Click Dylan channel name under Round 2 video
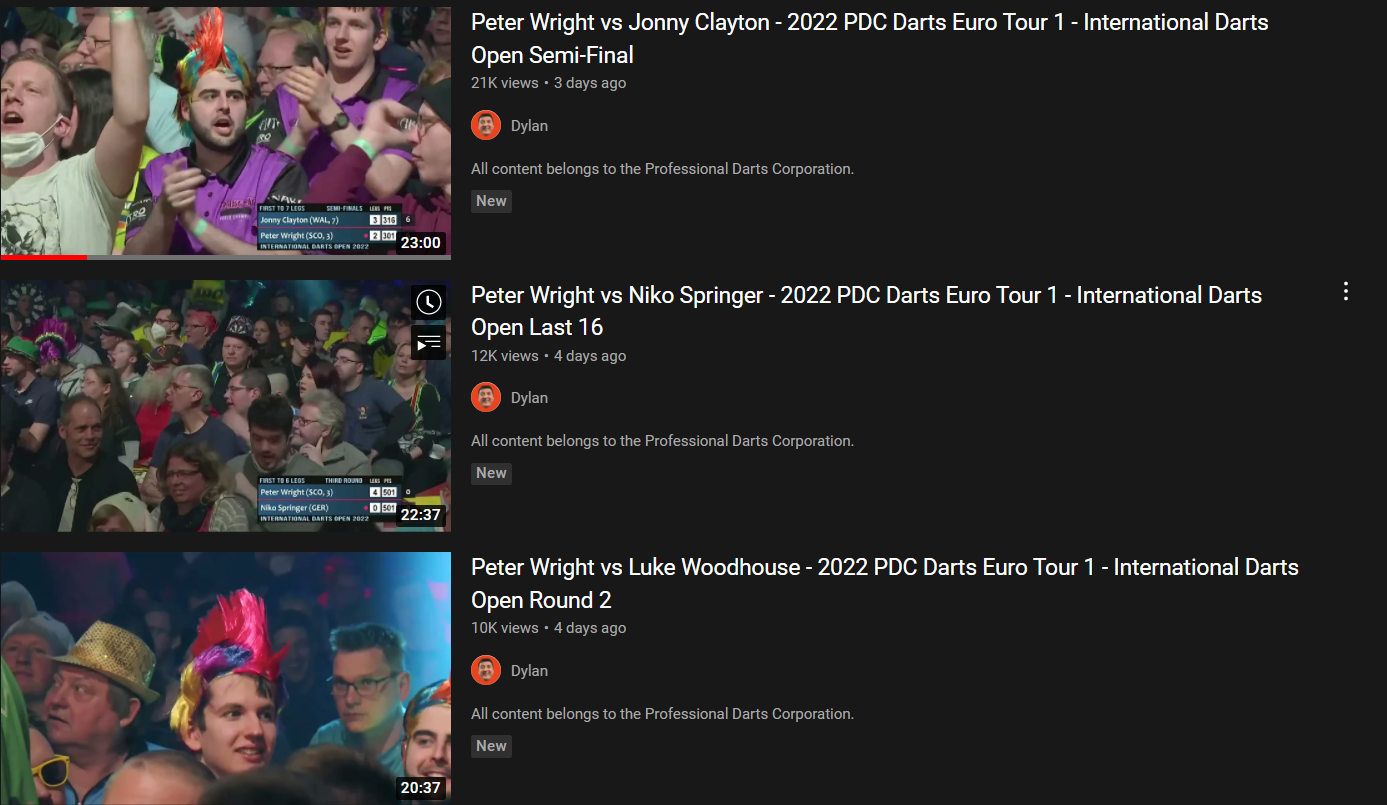Viewport: 1387px width, 805px height. (x=529, y=670)
